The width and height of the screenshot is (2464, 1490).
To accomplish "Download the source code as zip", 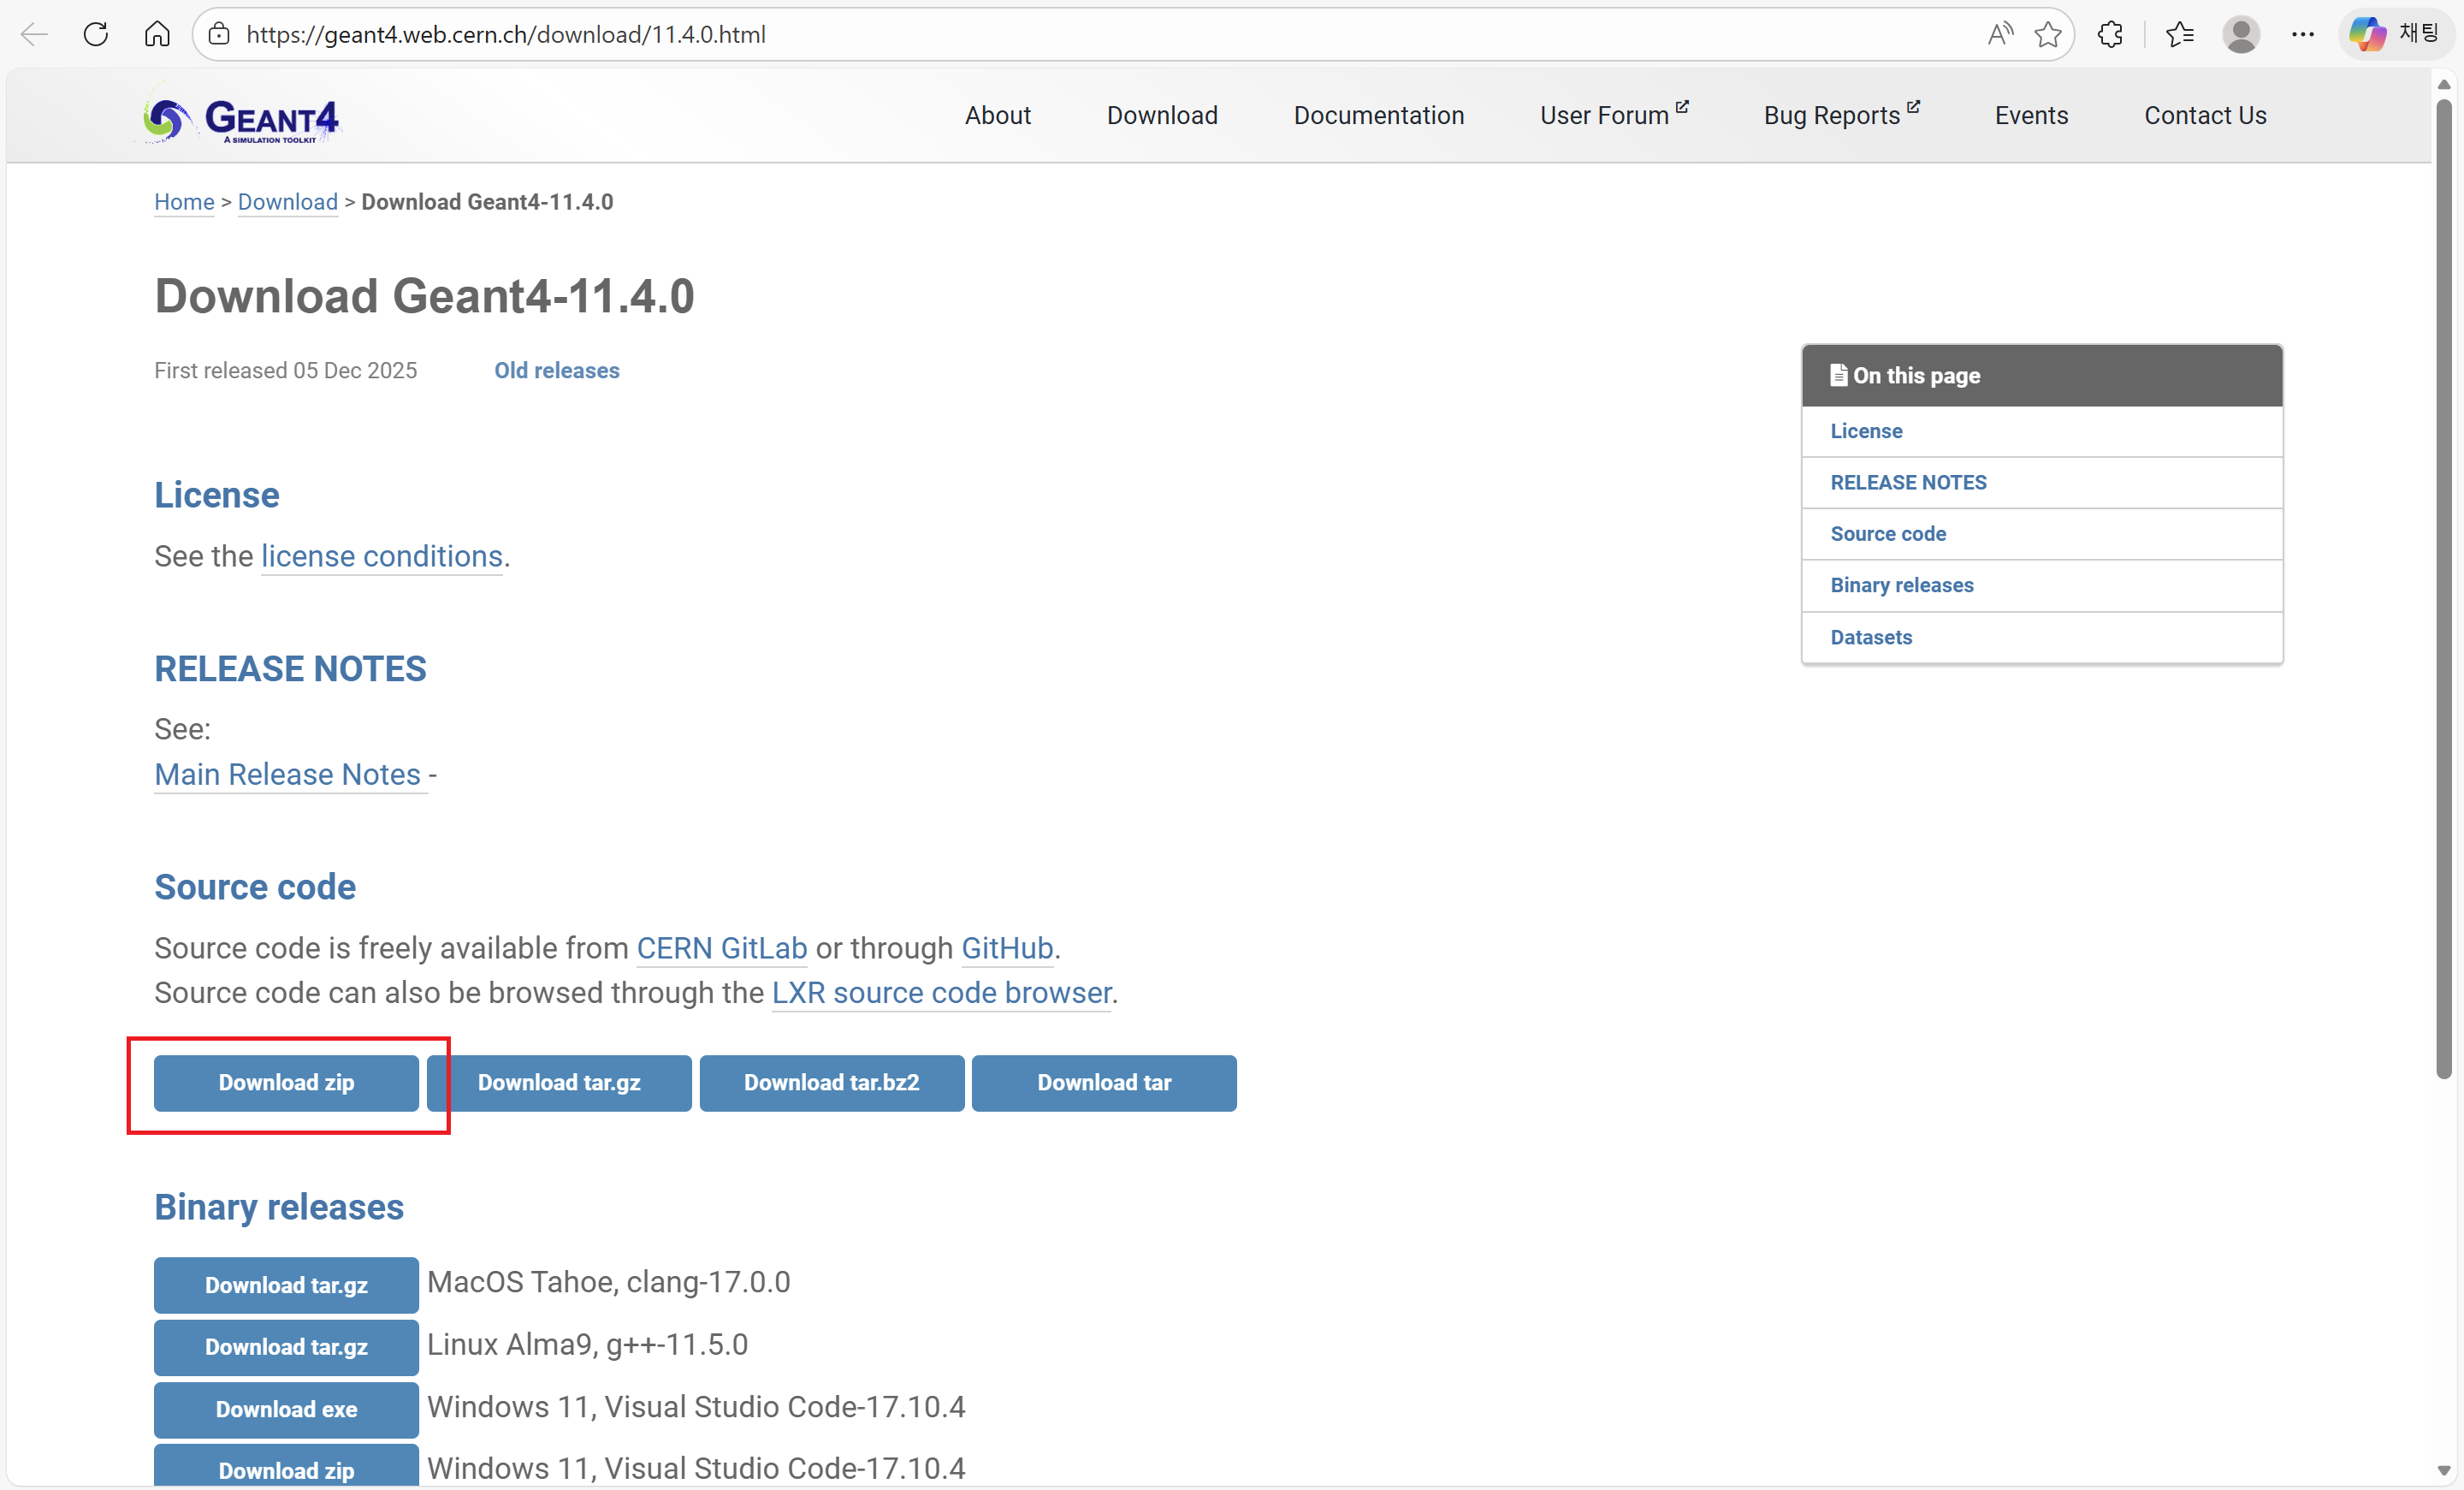I will (x=286, y=1083).
